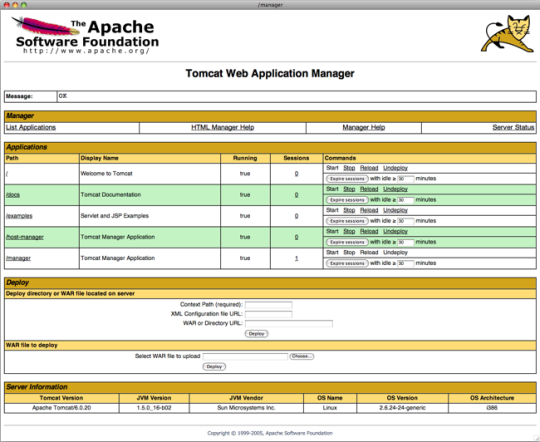540x442 pixels.
Task: Open HTML Manager Help link
Action: tap(222, 127)
